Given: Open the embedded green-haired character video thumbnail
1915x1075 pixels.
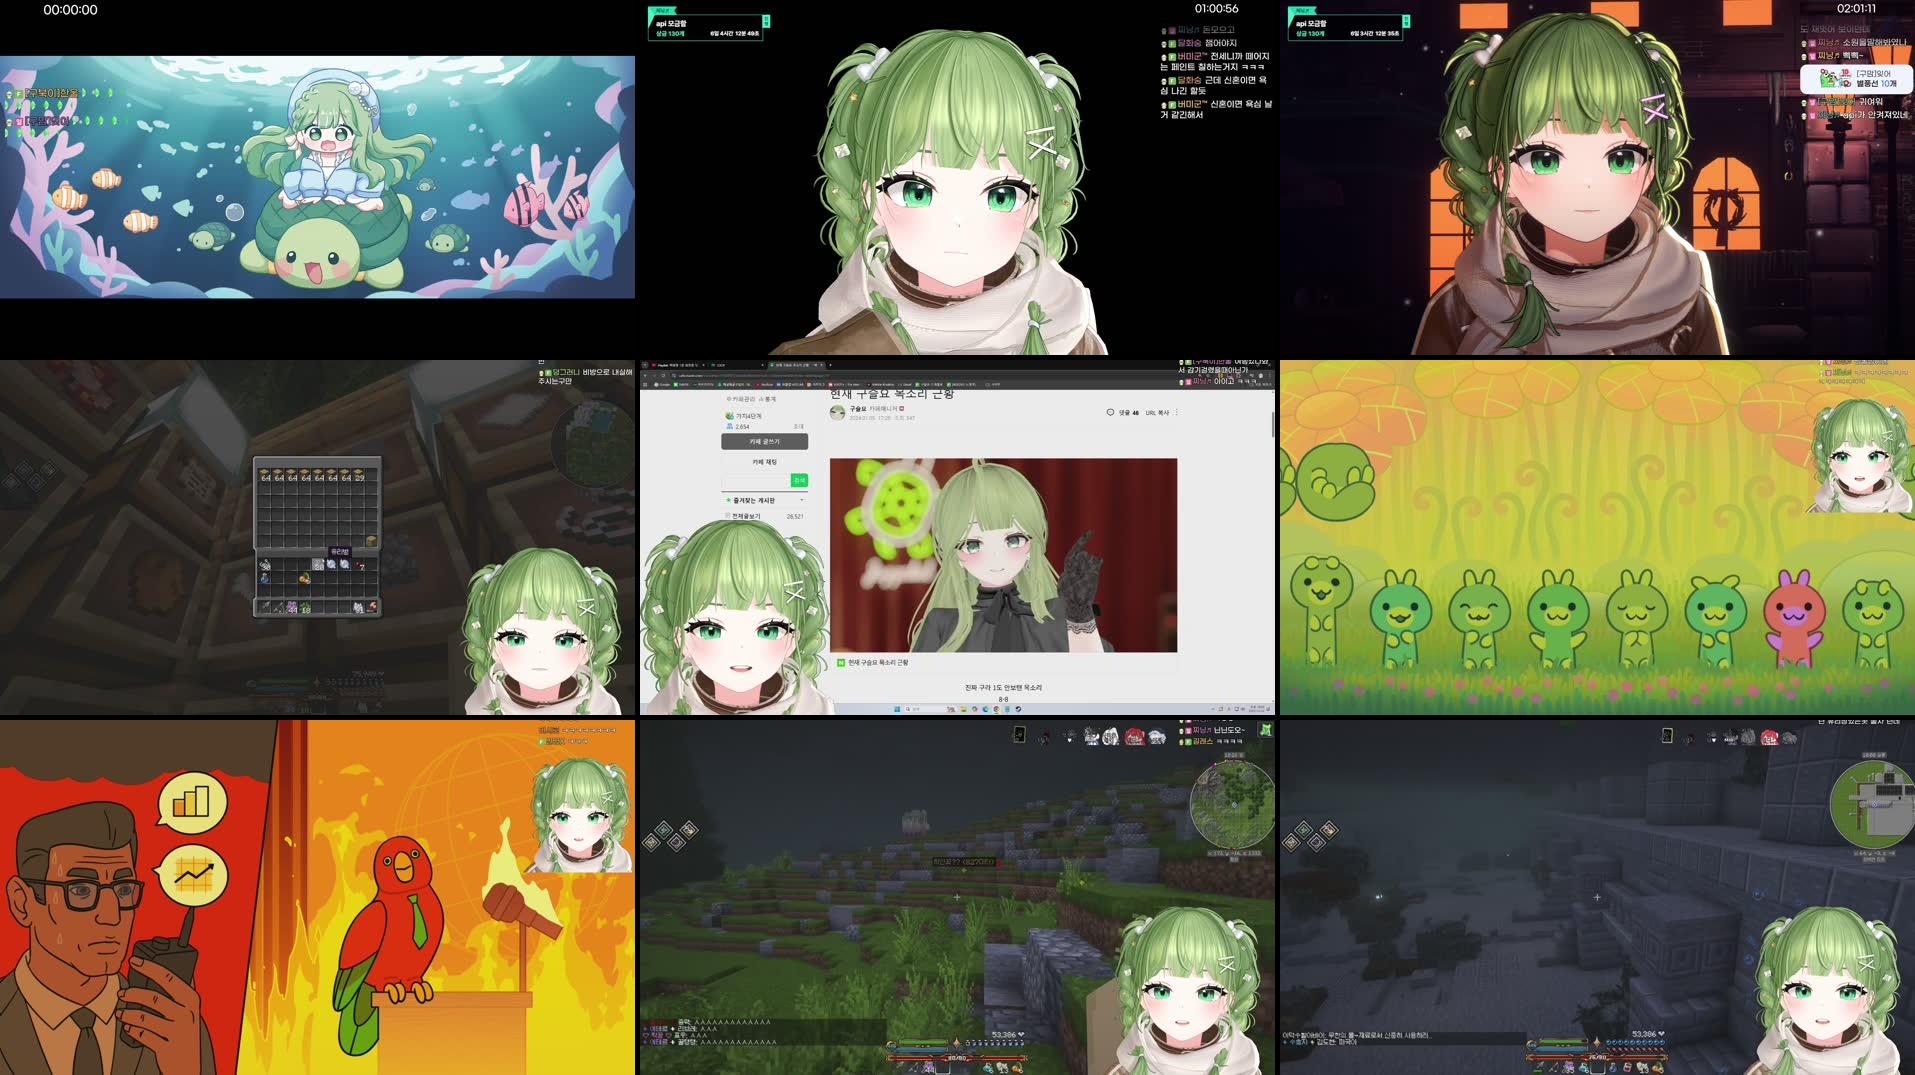Looking at the screenshot, I should [1003, 555].
